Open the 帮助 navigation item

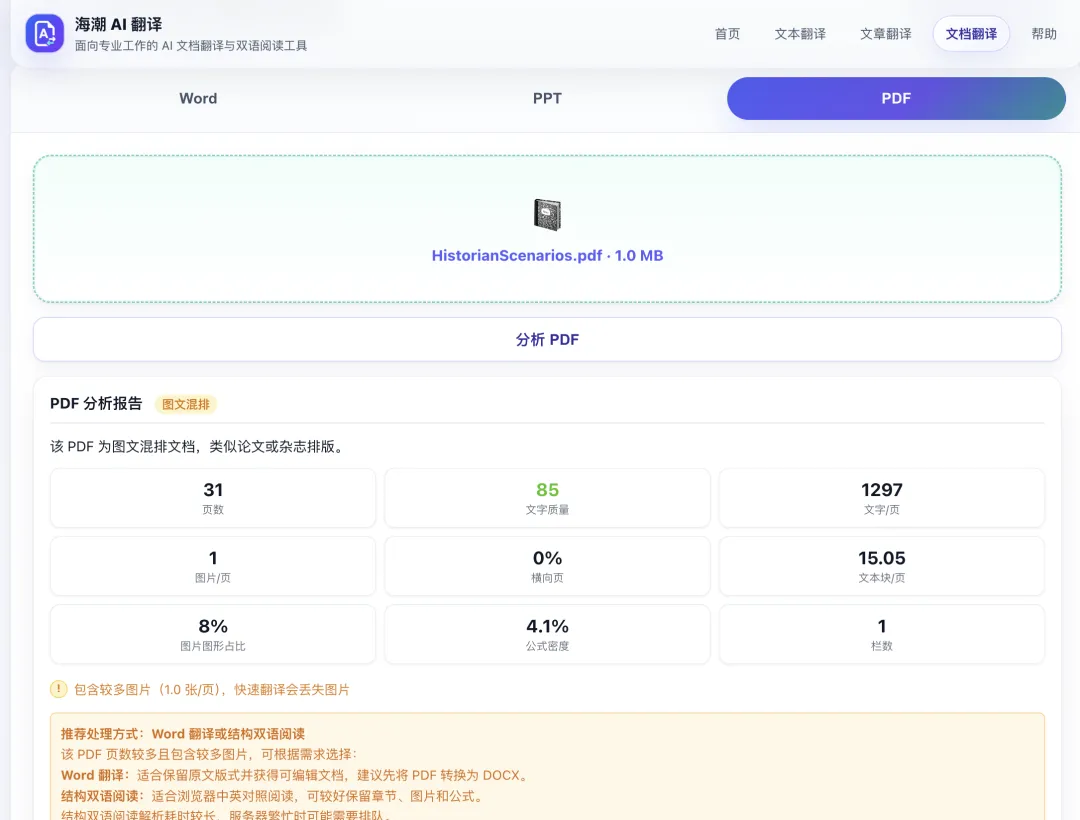pyautogui.click(x=1043, y=34)
